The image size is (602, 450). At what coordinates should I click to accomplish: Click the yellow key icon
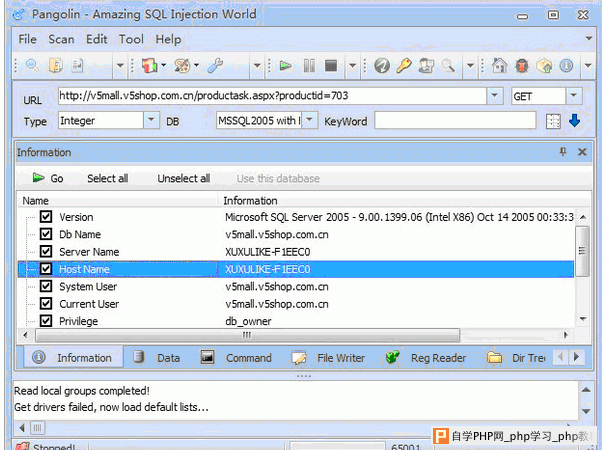click(x=404, y=66)
